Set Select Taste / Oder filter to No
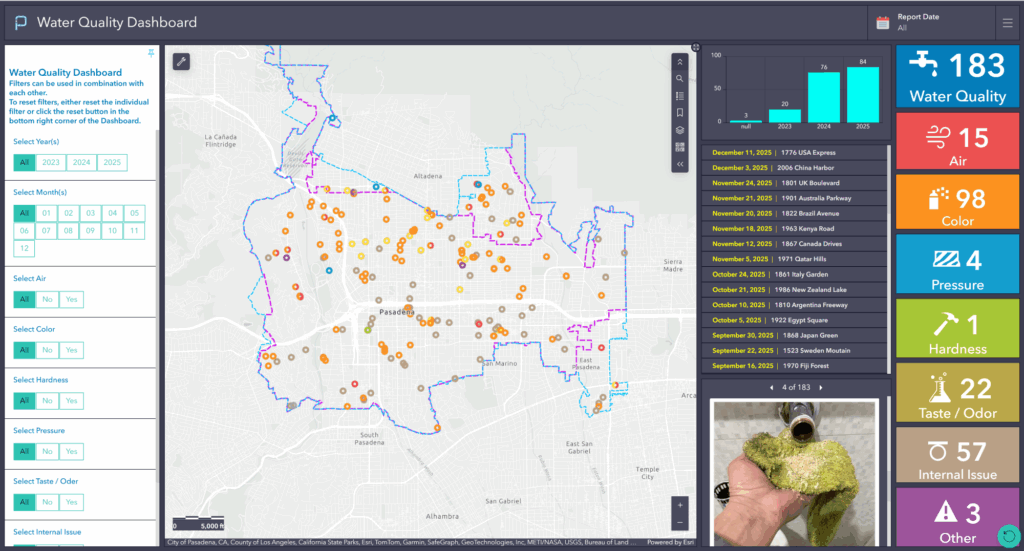The image size is (1024, 551). pyautogui.click(x=47, y=502)
